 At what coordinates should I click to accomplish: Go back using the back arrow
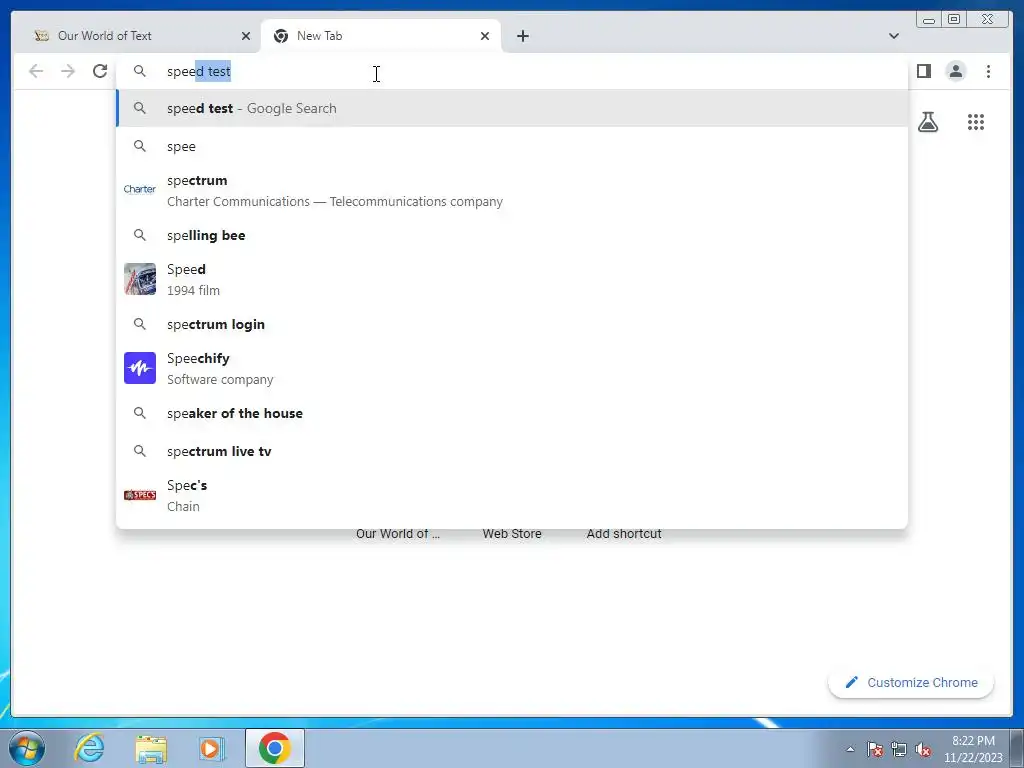36,71
